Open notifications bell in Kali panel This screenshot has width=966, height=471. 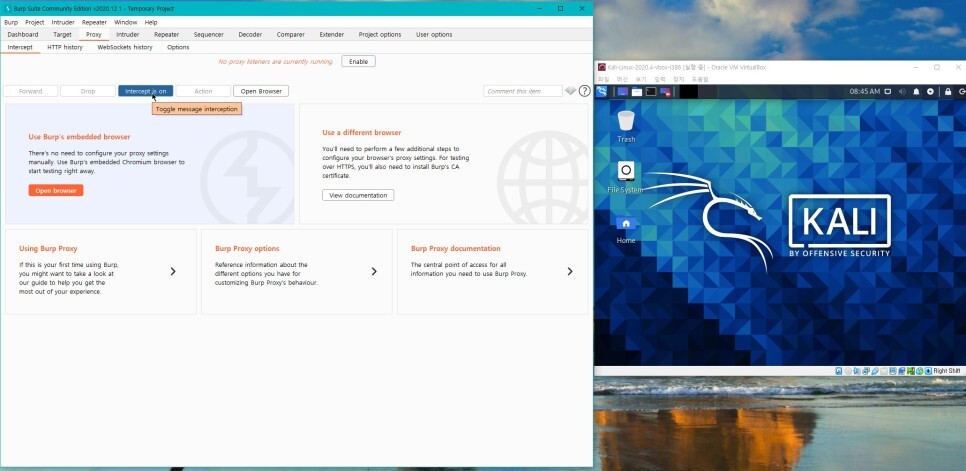point(916,91)
